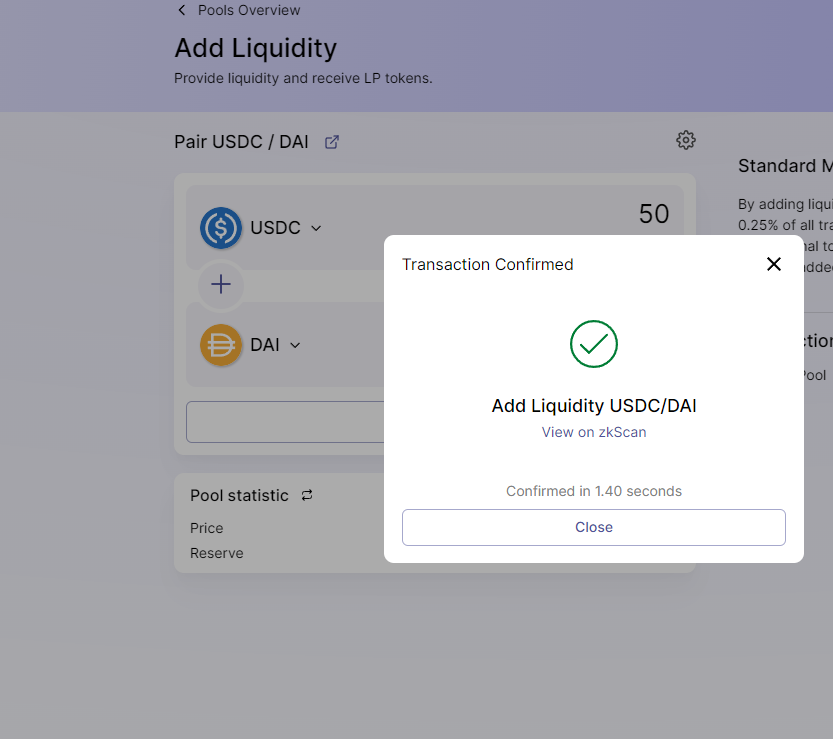833x739 pixels.
Task: Click the back chevron arrow icon
Action: point(182,10)
